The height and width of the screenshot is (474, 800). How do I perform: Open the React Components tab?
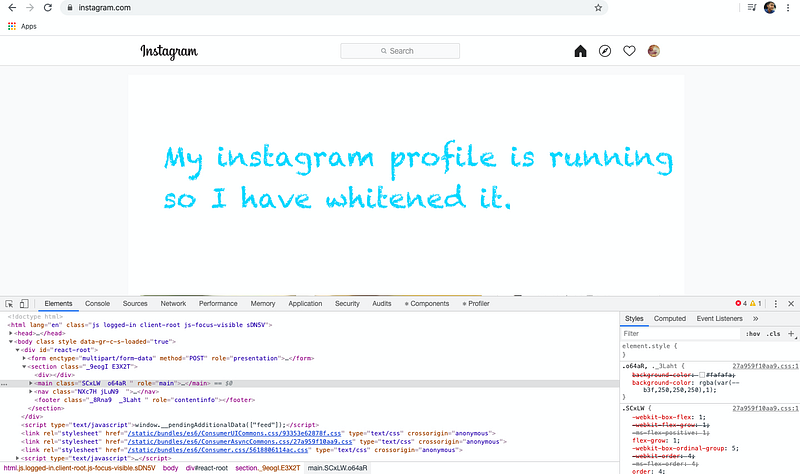(x=427, y=304)
